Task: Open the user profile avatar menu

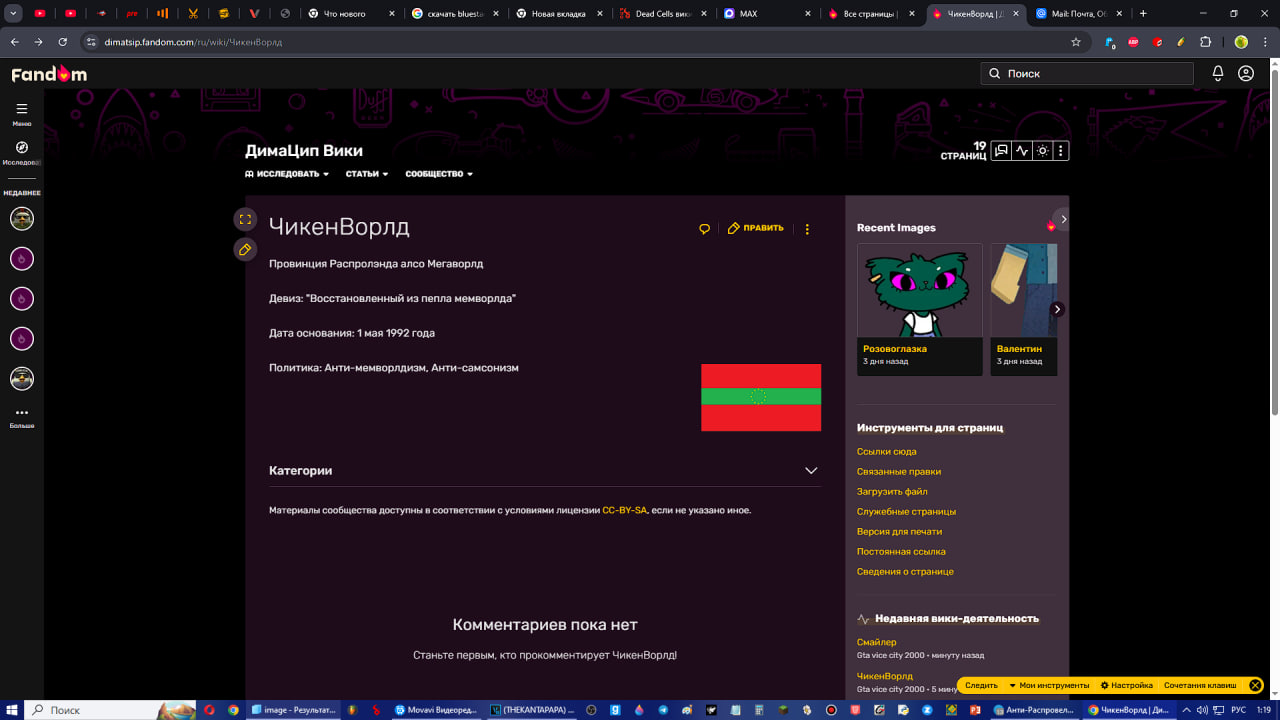Action: [x=1246, y=73]
